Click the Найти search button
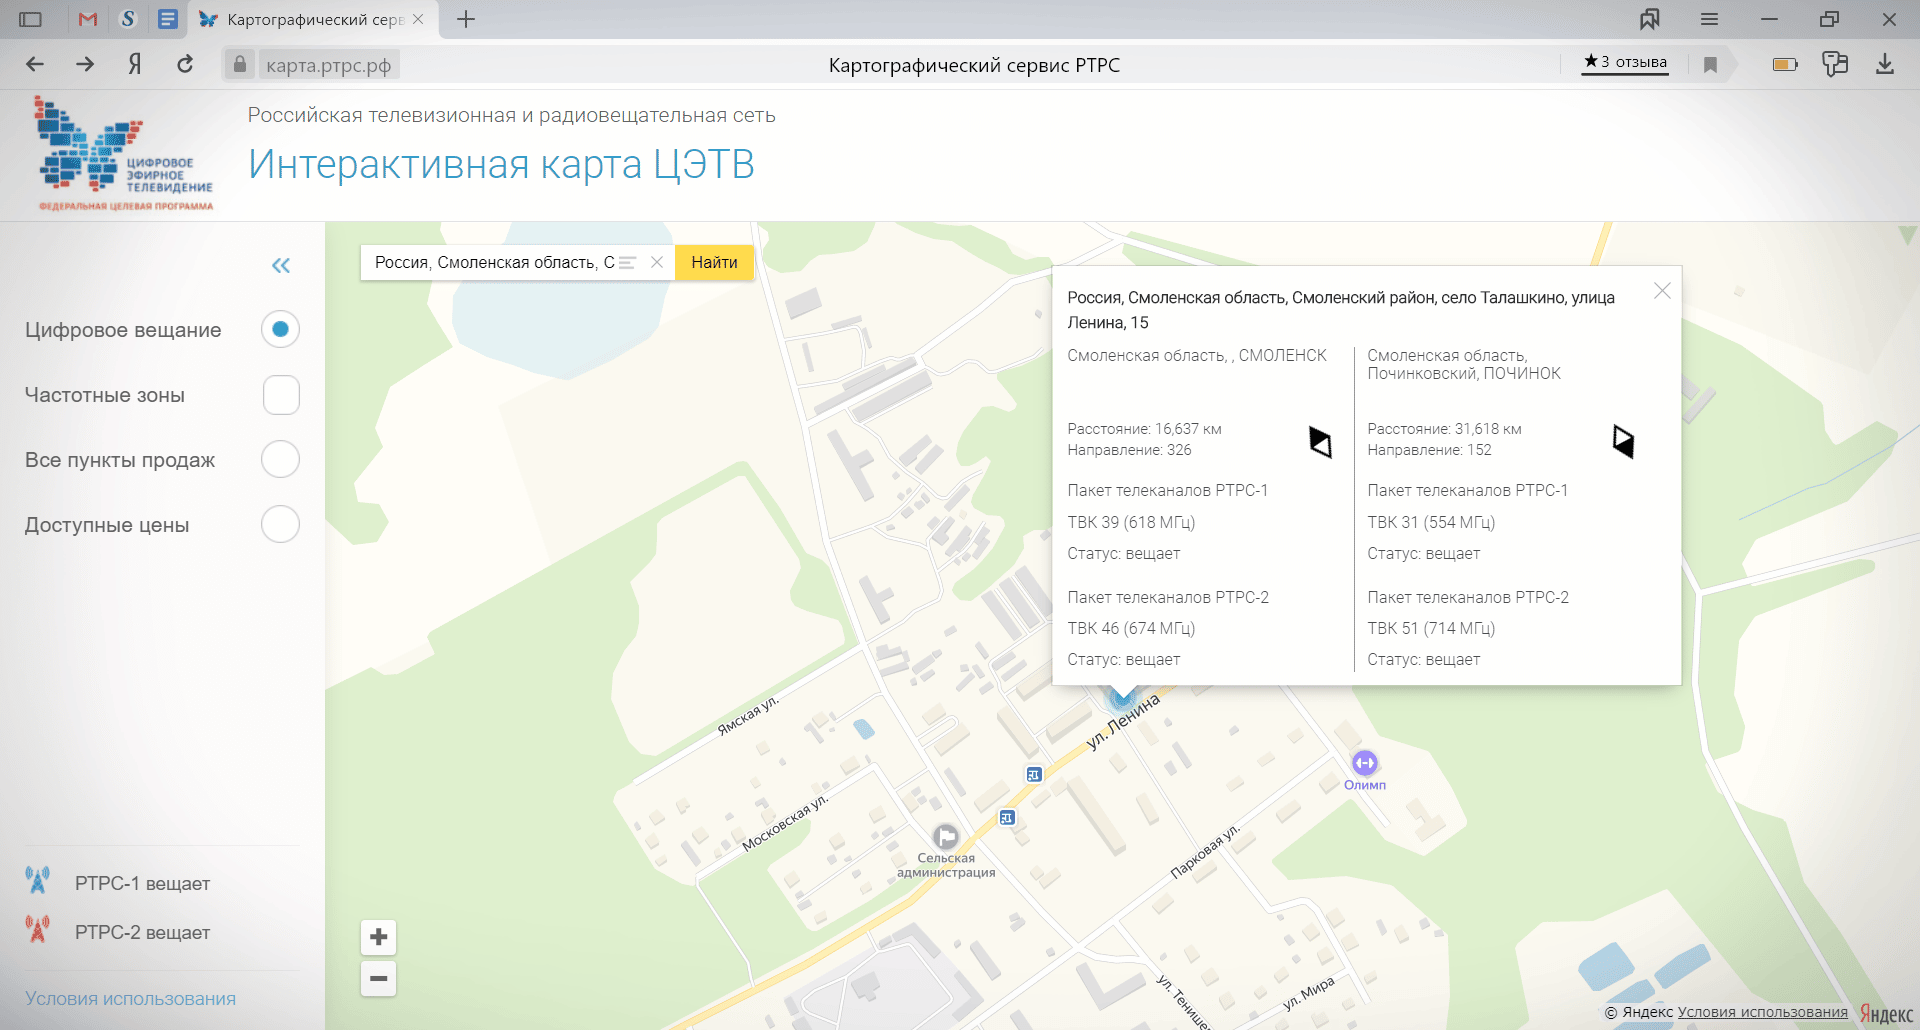 [x=714, y=262]
